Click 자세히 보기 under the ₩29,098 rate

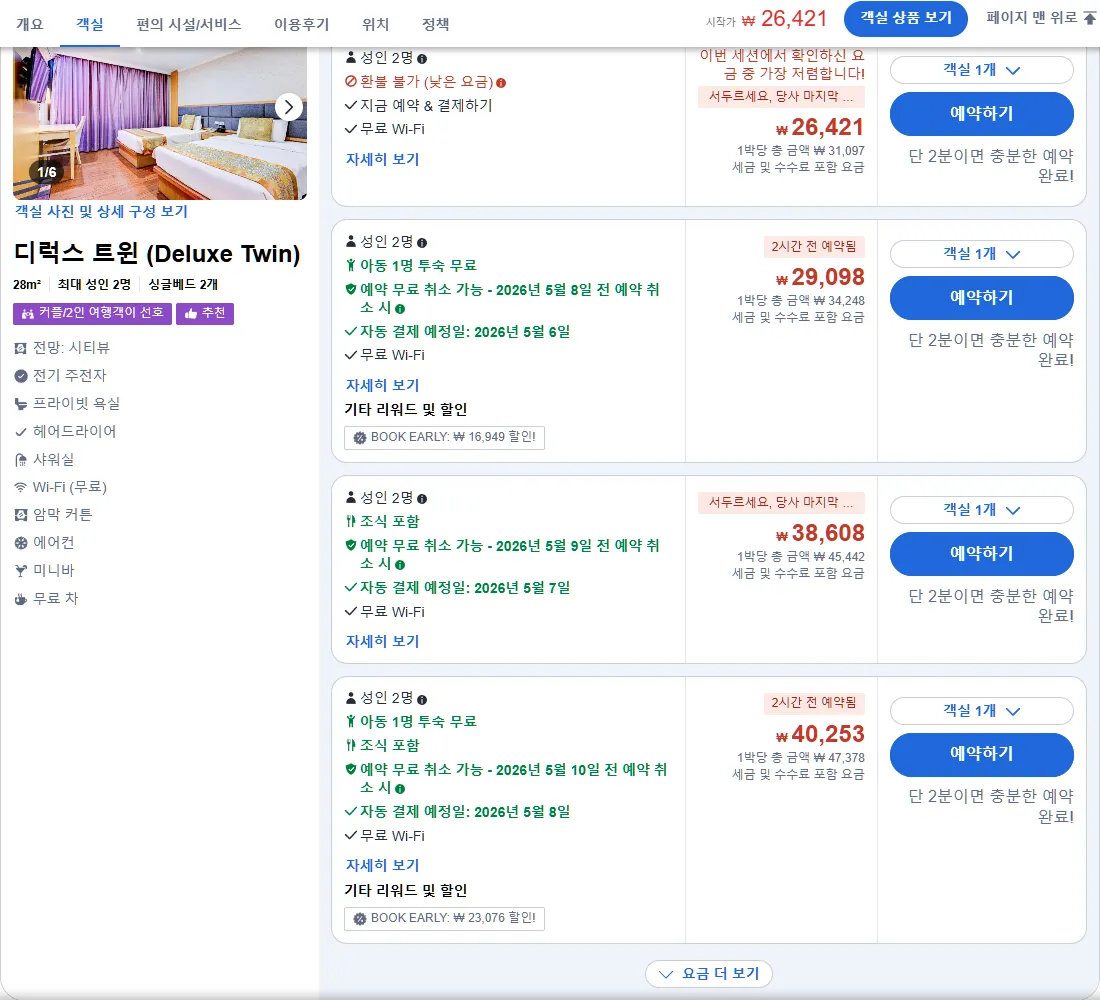(x=382, y=385)
